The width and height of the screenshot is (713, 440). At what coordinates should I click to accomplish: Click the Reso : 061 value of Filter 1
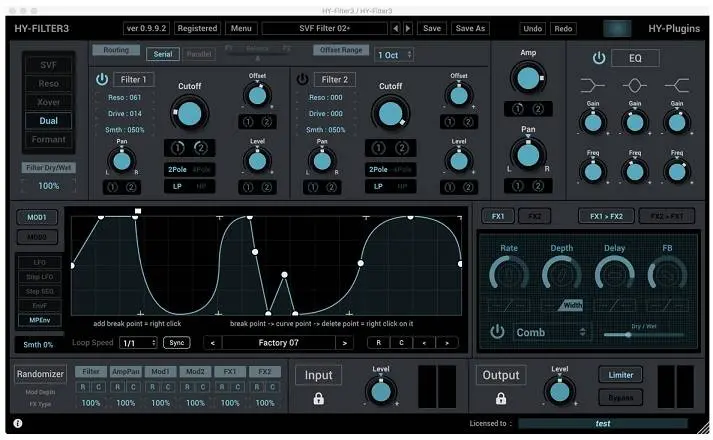[x=124, y=98]
